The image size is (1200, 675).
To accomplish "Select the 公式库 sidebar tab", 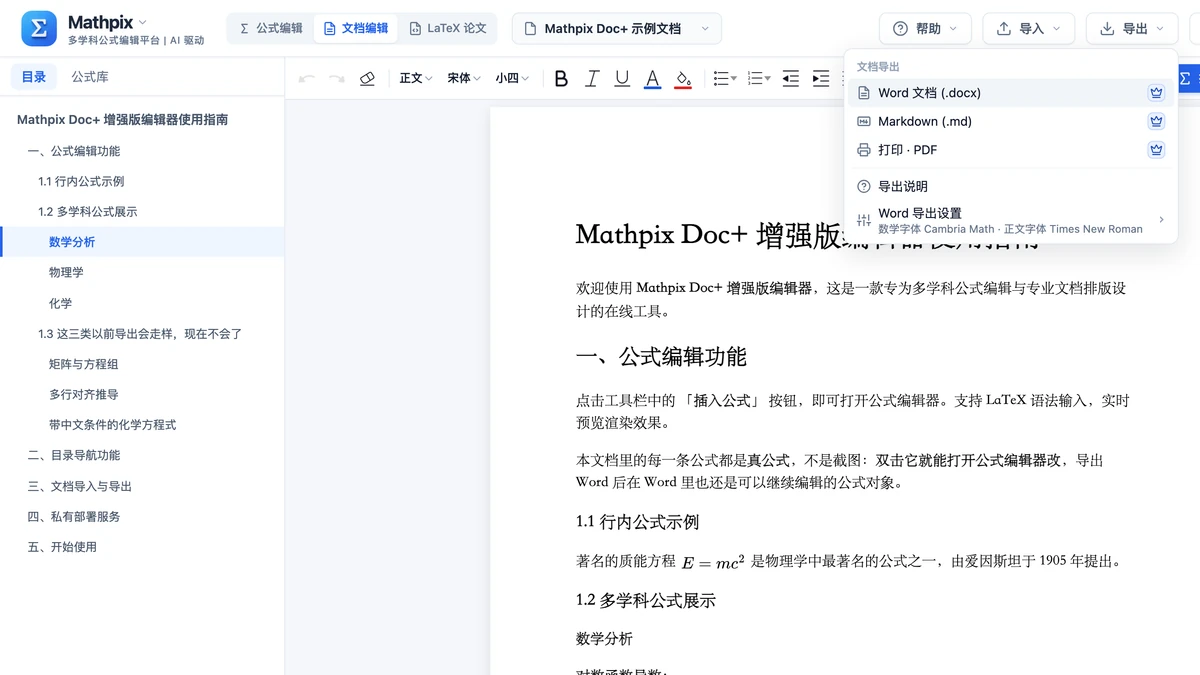I will [x=90, y=77].
